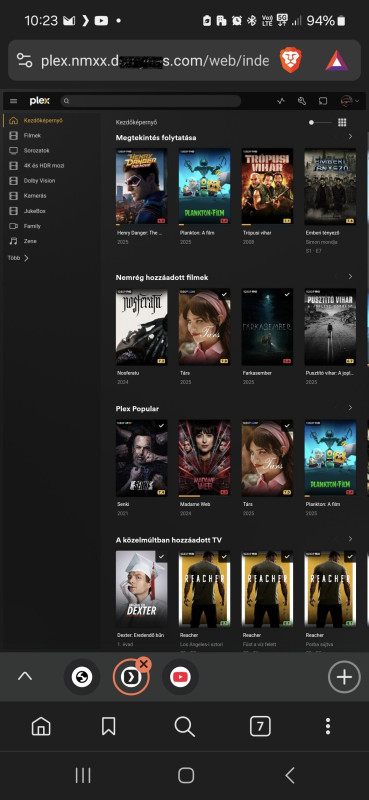Click the browser URL address text
This screenshot has height=800, width=369.
(x=155, y=61)
